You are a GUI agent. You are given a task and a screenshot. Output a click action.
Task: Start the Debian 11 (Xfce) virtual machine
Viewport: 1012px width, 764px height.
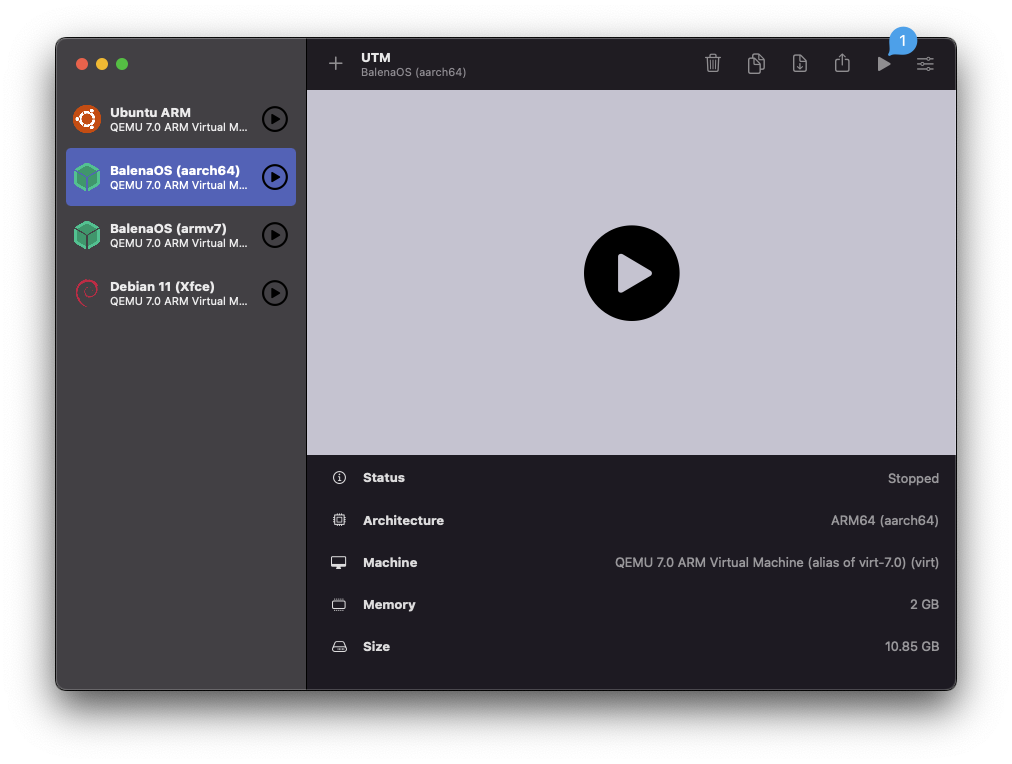[x=275, y=293]
